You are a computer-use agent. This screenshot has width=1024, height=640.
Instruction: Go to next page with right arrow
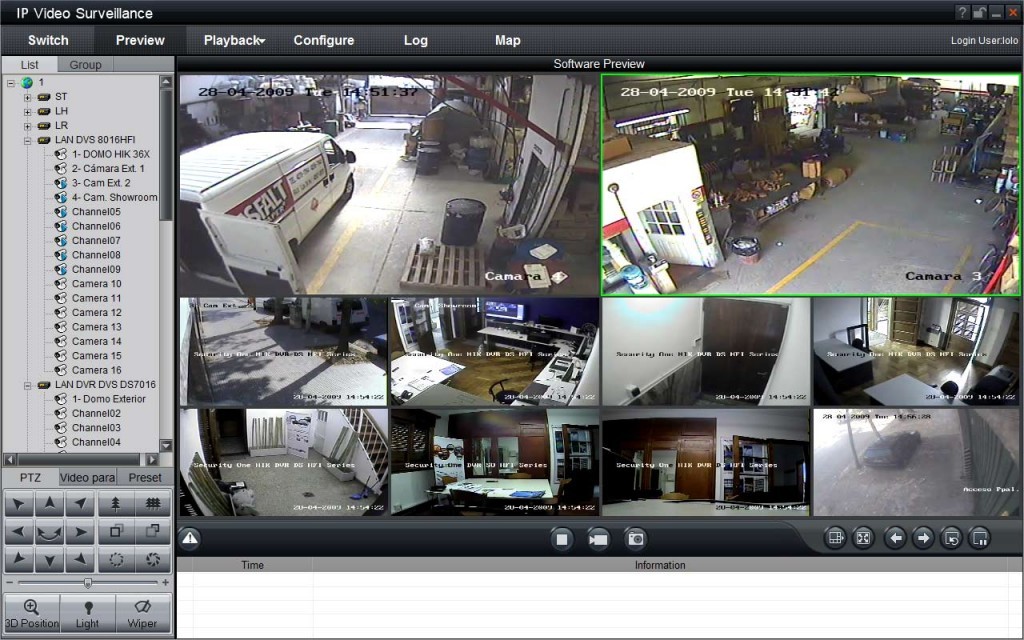click(x=923, y=539)
